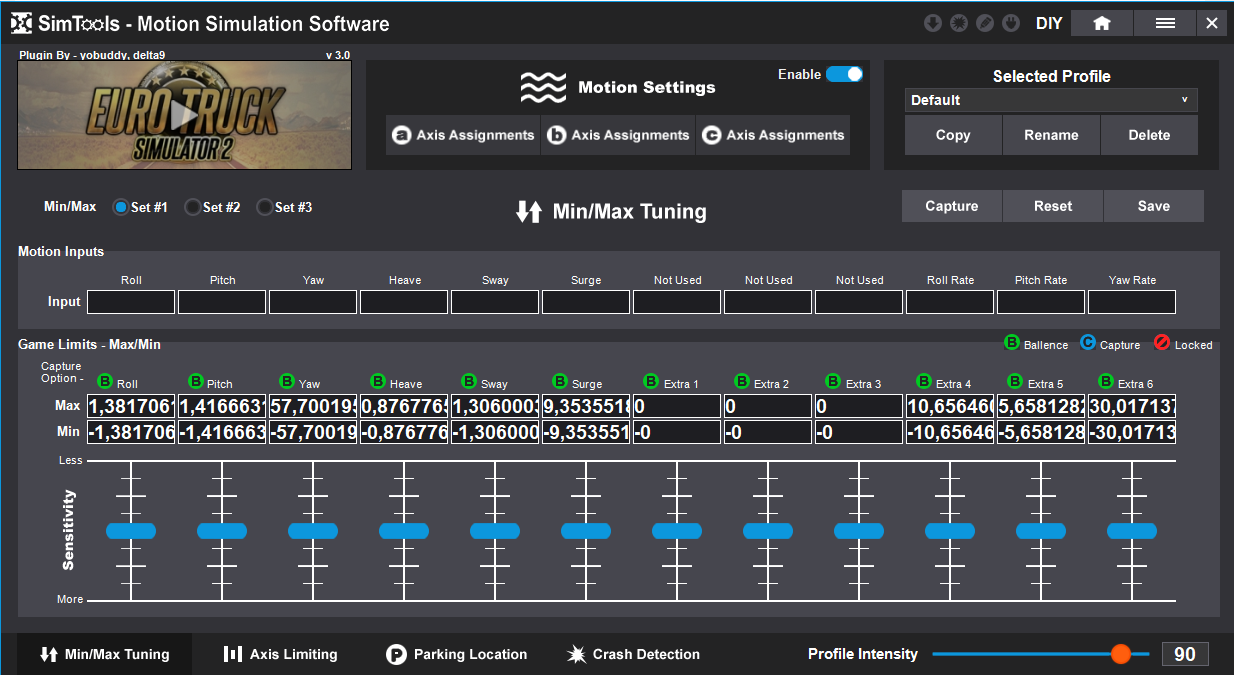Switch to the Axis Limiting tab
This screenshot has height=675, width=1234.
pyautogui.click(x=280, y=654)
